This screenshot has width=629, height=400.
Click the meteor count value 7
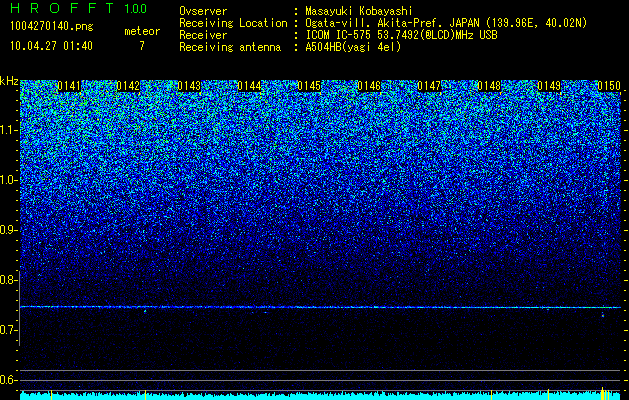pyautogui.click(x=142, y=46)
